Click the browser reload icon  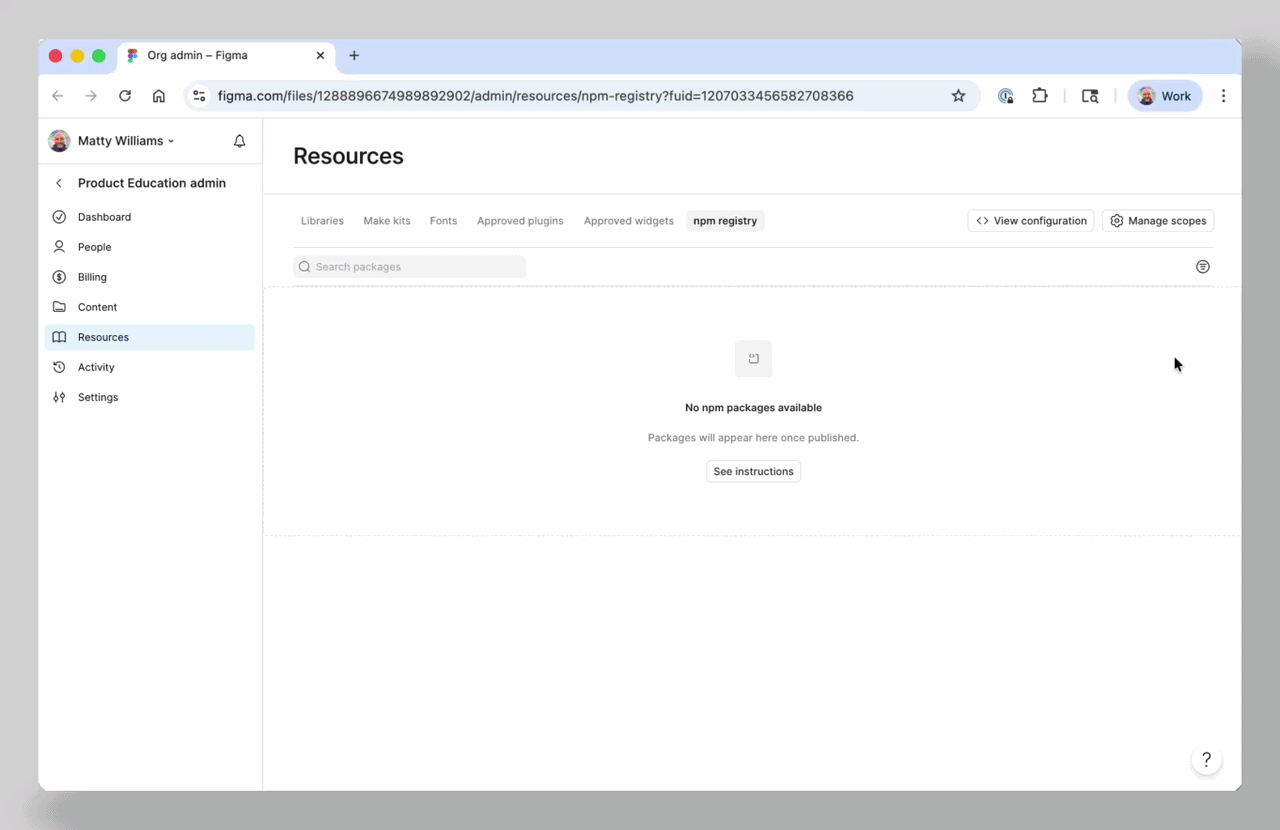125,96
